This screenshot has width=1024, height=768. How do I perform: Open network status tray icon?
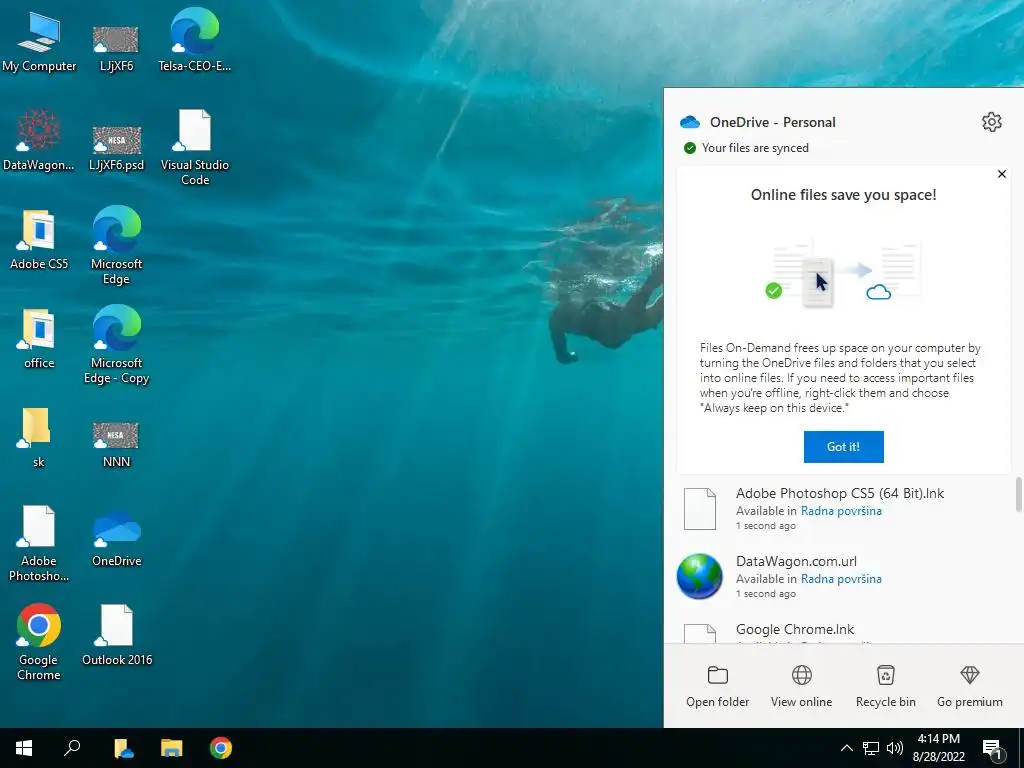(x=871, y=748)
